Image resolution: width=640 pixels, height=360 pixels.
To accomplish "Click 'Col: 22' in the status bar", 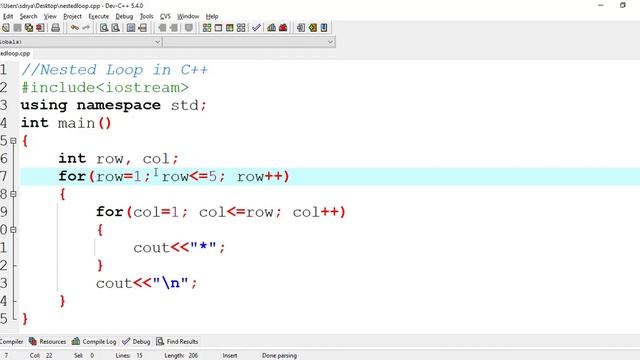I will 41,356.
